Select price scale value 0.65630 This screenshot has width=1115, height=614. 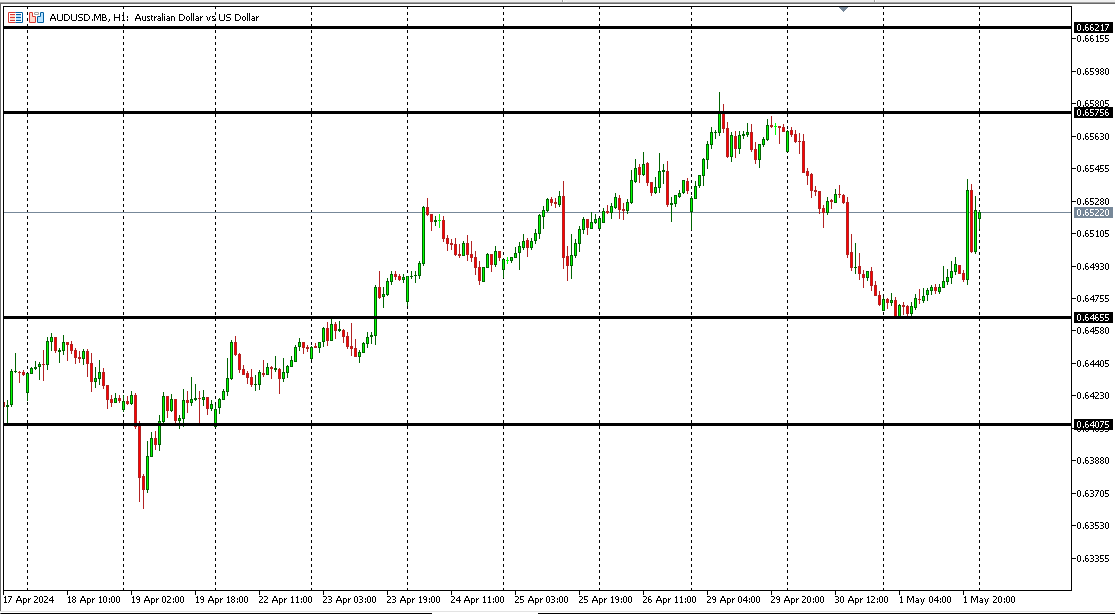point(1094,136)
